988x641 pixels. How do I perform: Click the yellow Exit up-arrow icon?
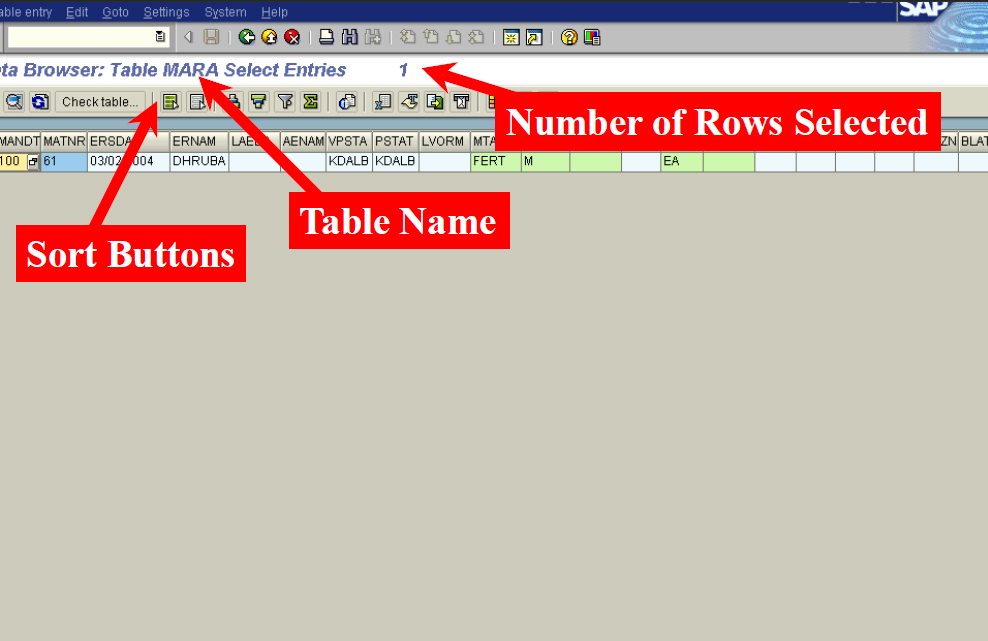269,37
